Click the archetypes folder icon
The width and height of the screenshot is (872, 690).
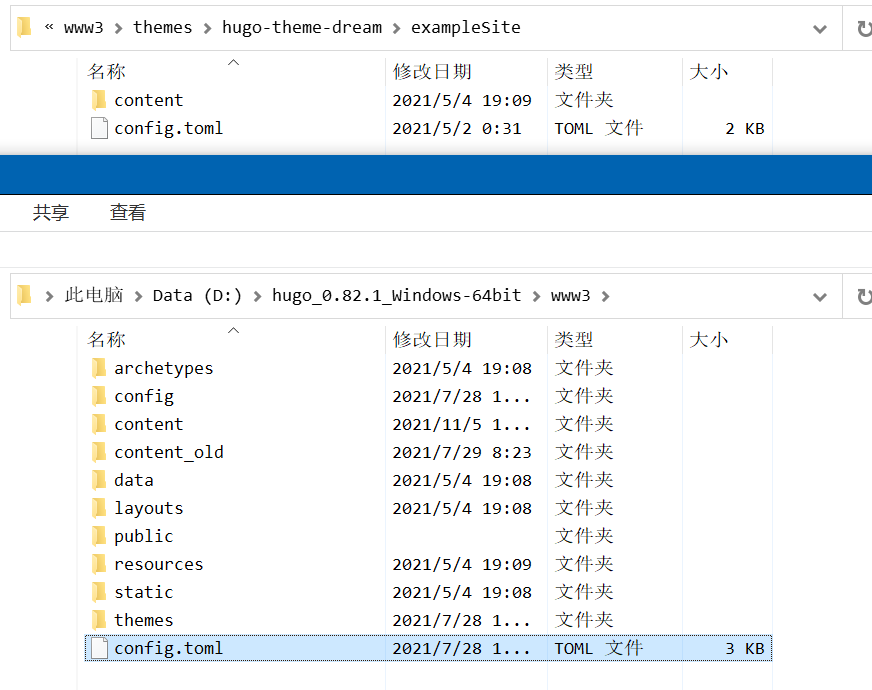click(x=98, y=368)
